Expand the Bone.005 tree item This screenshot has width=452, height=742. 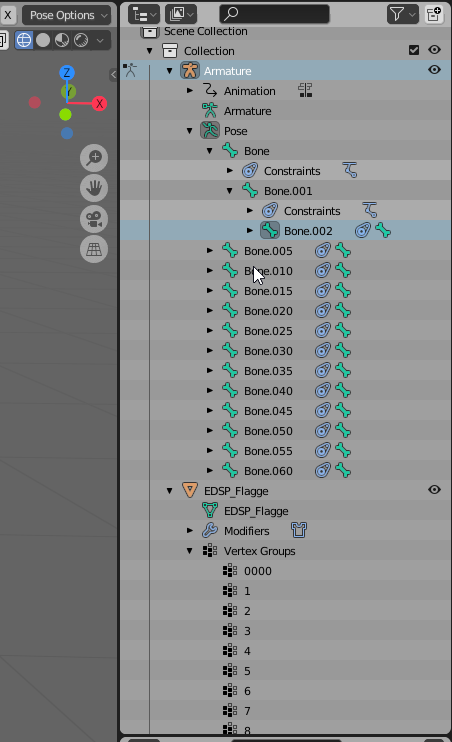[210, 250]
